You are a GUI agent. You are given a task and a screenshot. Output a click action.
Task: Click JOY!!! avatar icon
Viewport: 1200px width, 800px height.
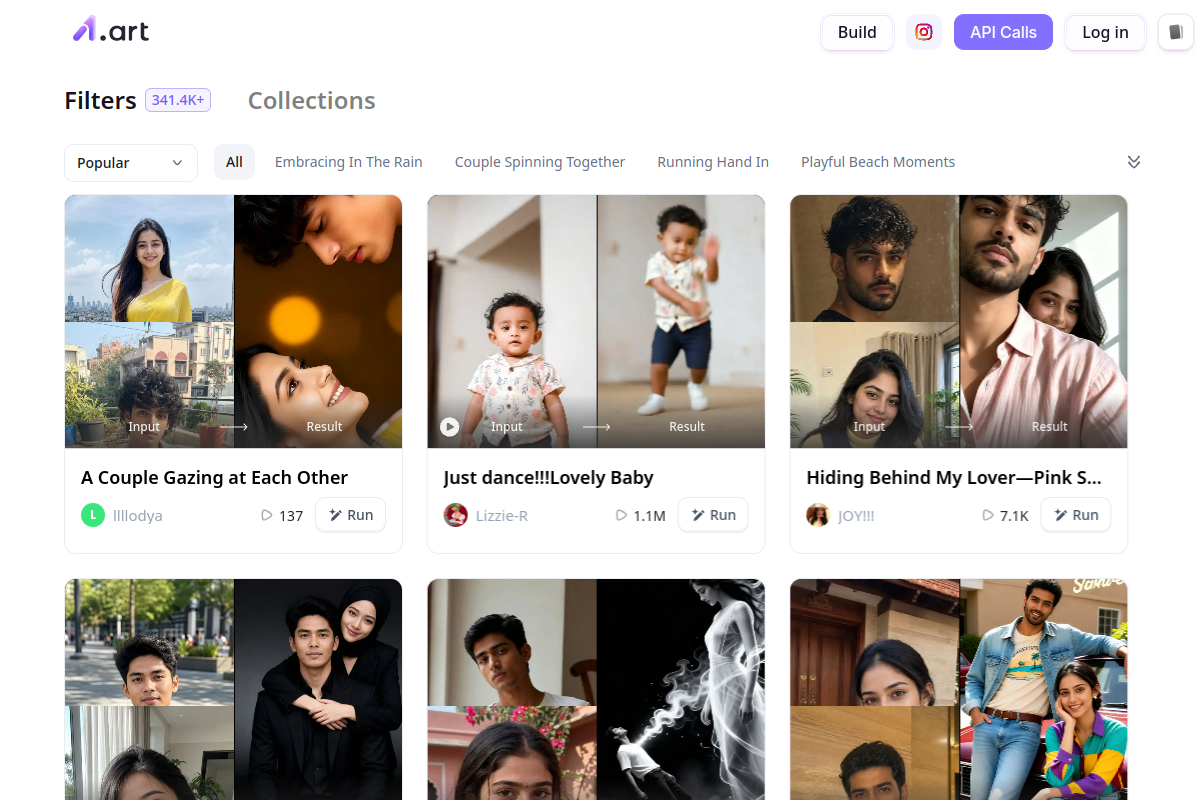tap(818, 515)
